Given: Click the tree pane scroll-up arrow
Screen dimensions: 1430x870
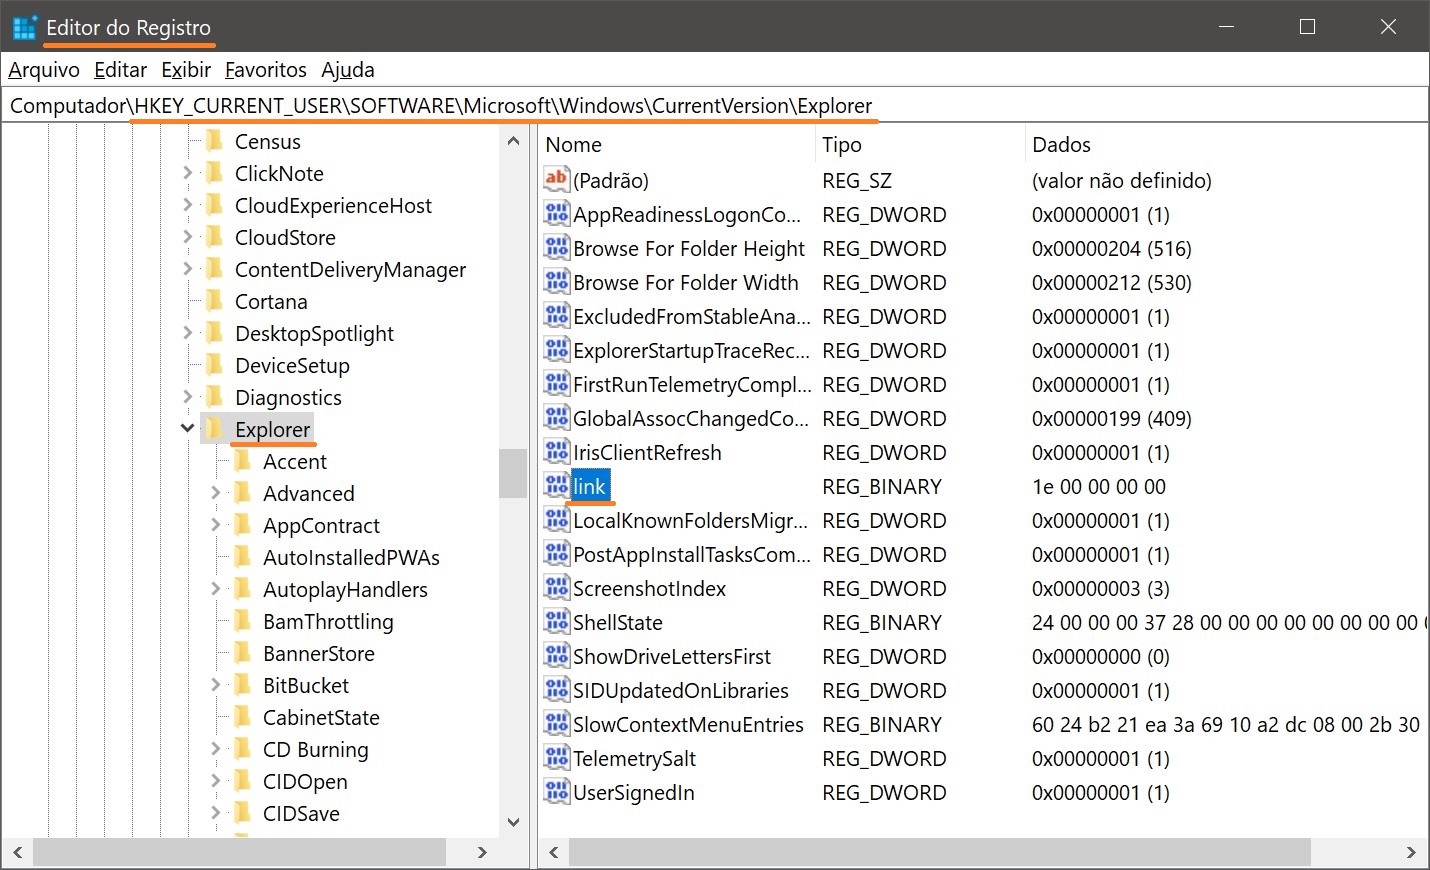Looking at the screenshot, I should [513, 141].
